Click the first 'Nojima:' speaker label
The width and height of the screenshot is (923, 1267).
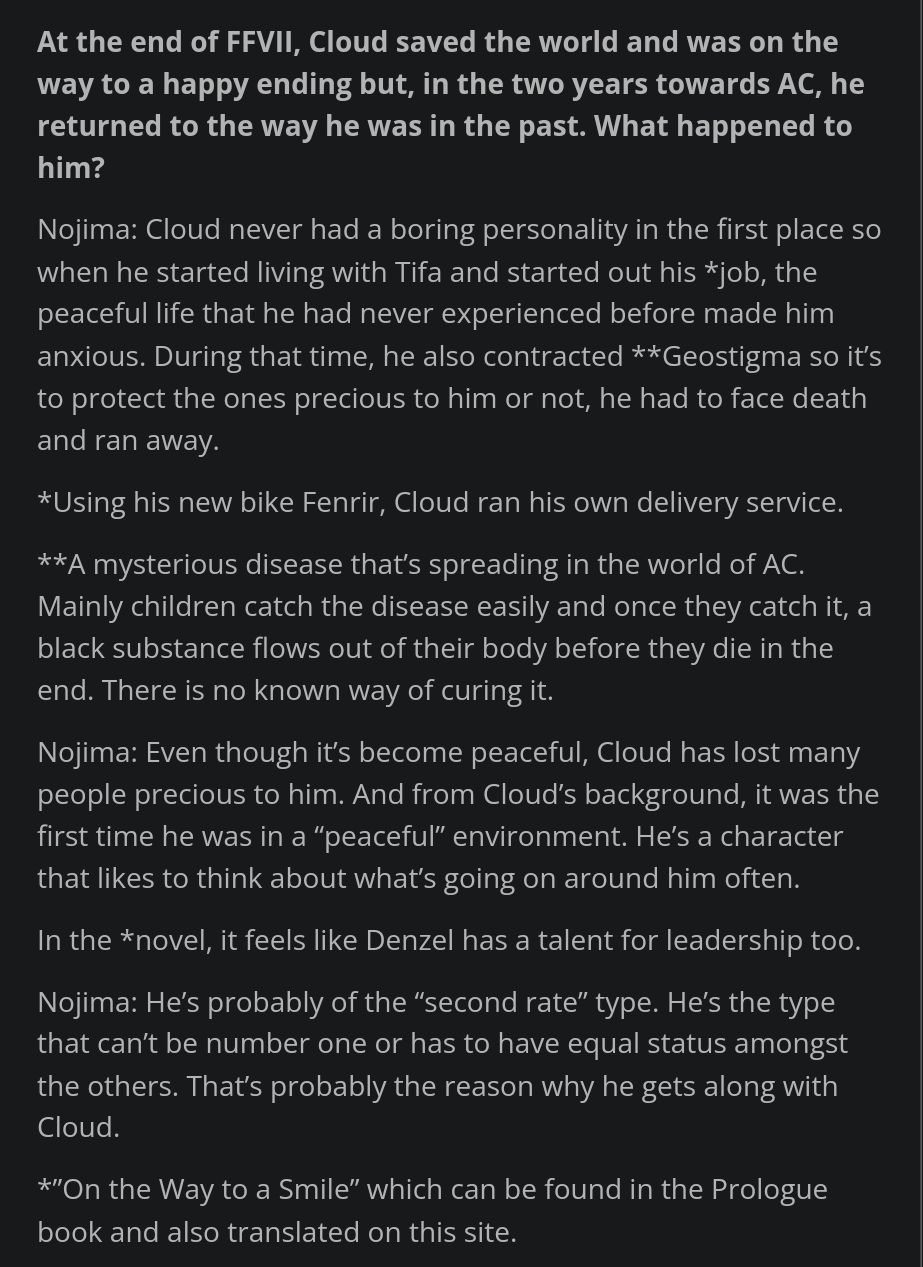pyautogui.click(x=87, y=230)
